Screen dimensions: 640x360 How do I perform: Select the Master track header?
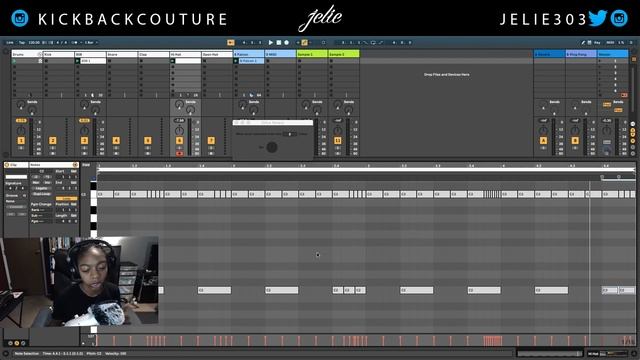[x=613, y=54]
